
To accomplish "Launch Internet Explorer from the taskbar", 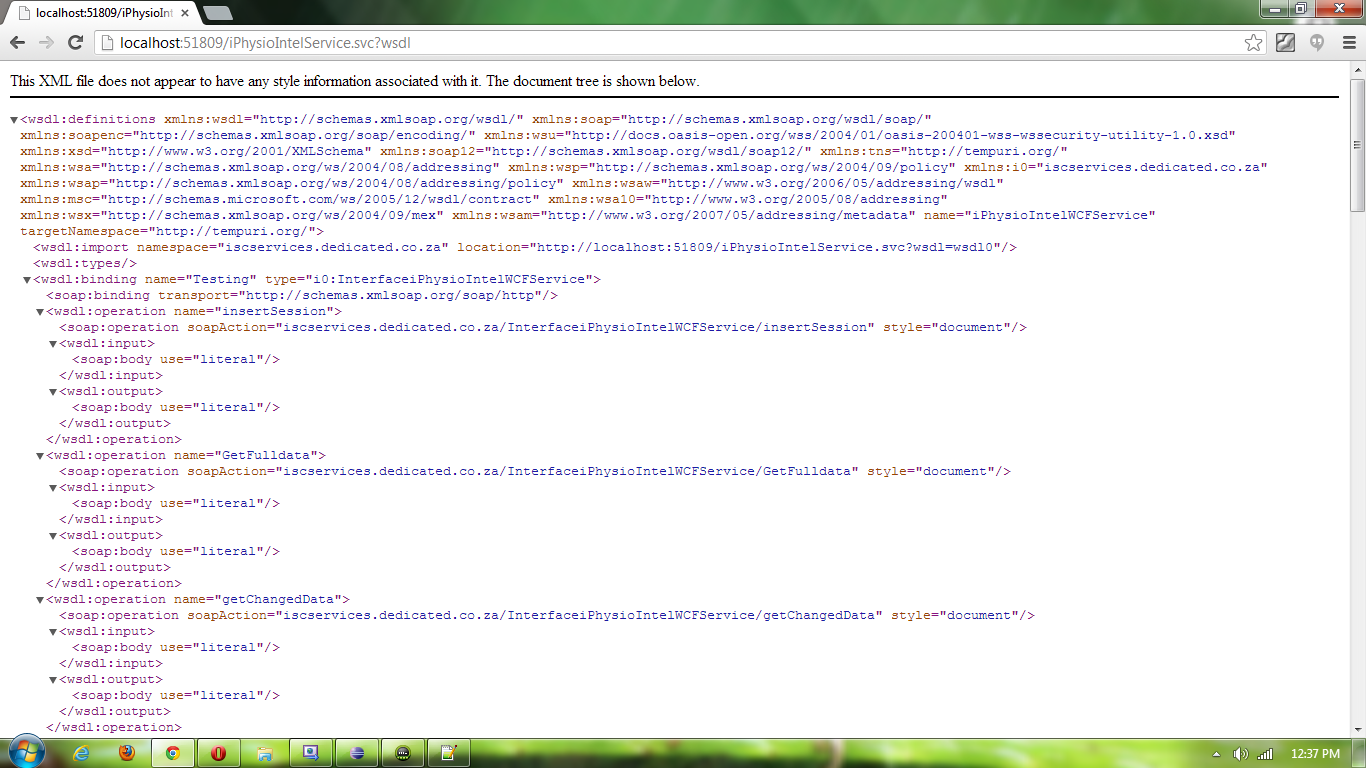I will [83, 753].
